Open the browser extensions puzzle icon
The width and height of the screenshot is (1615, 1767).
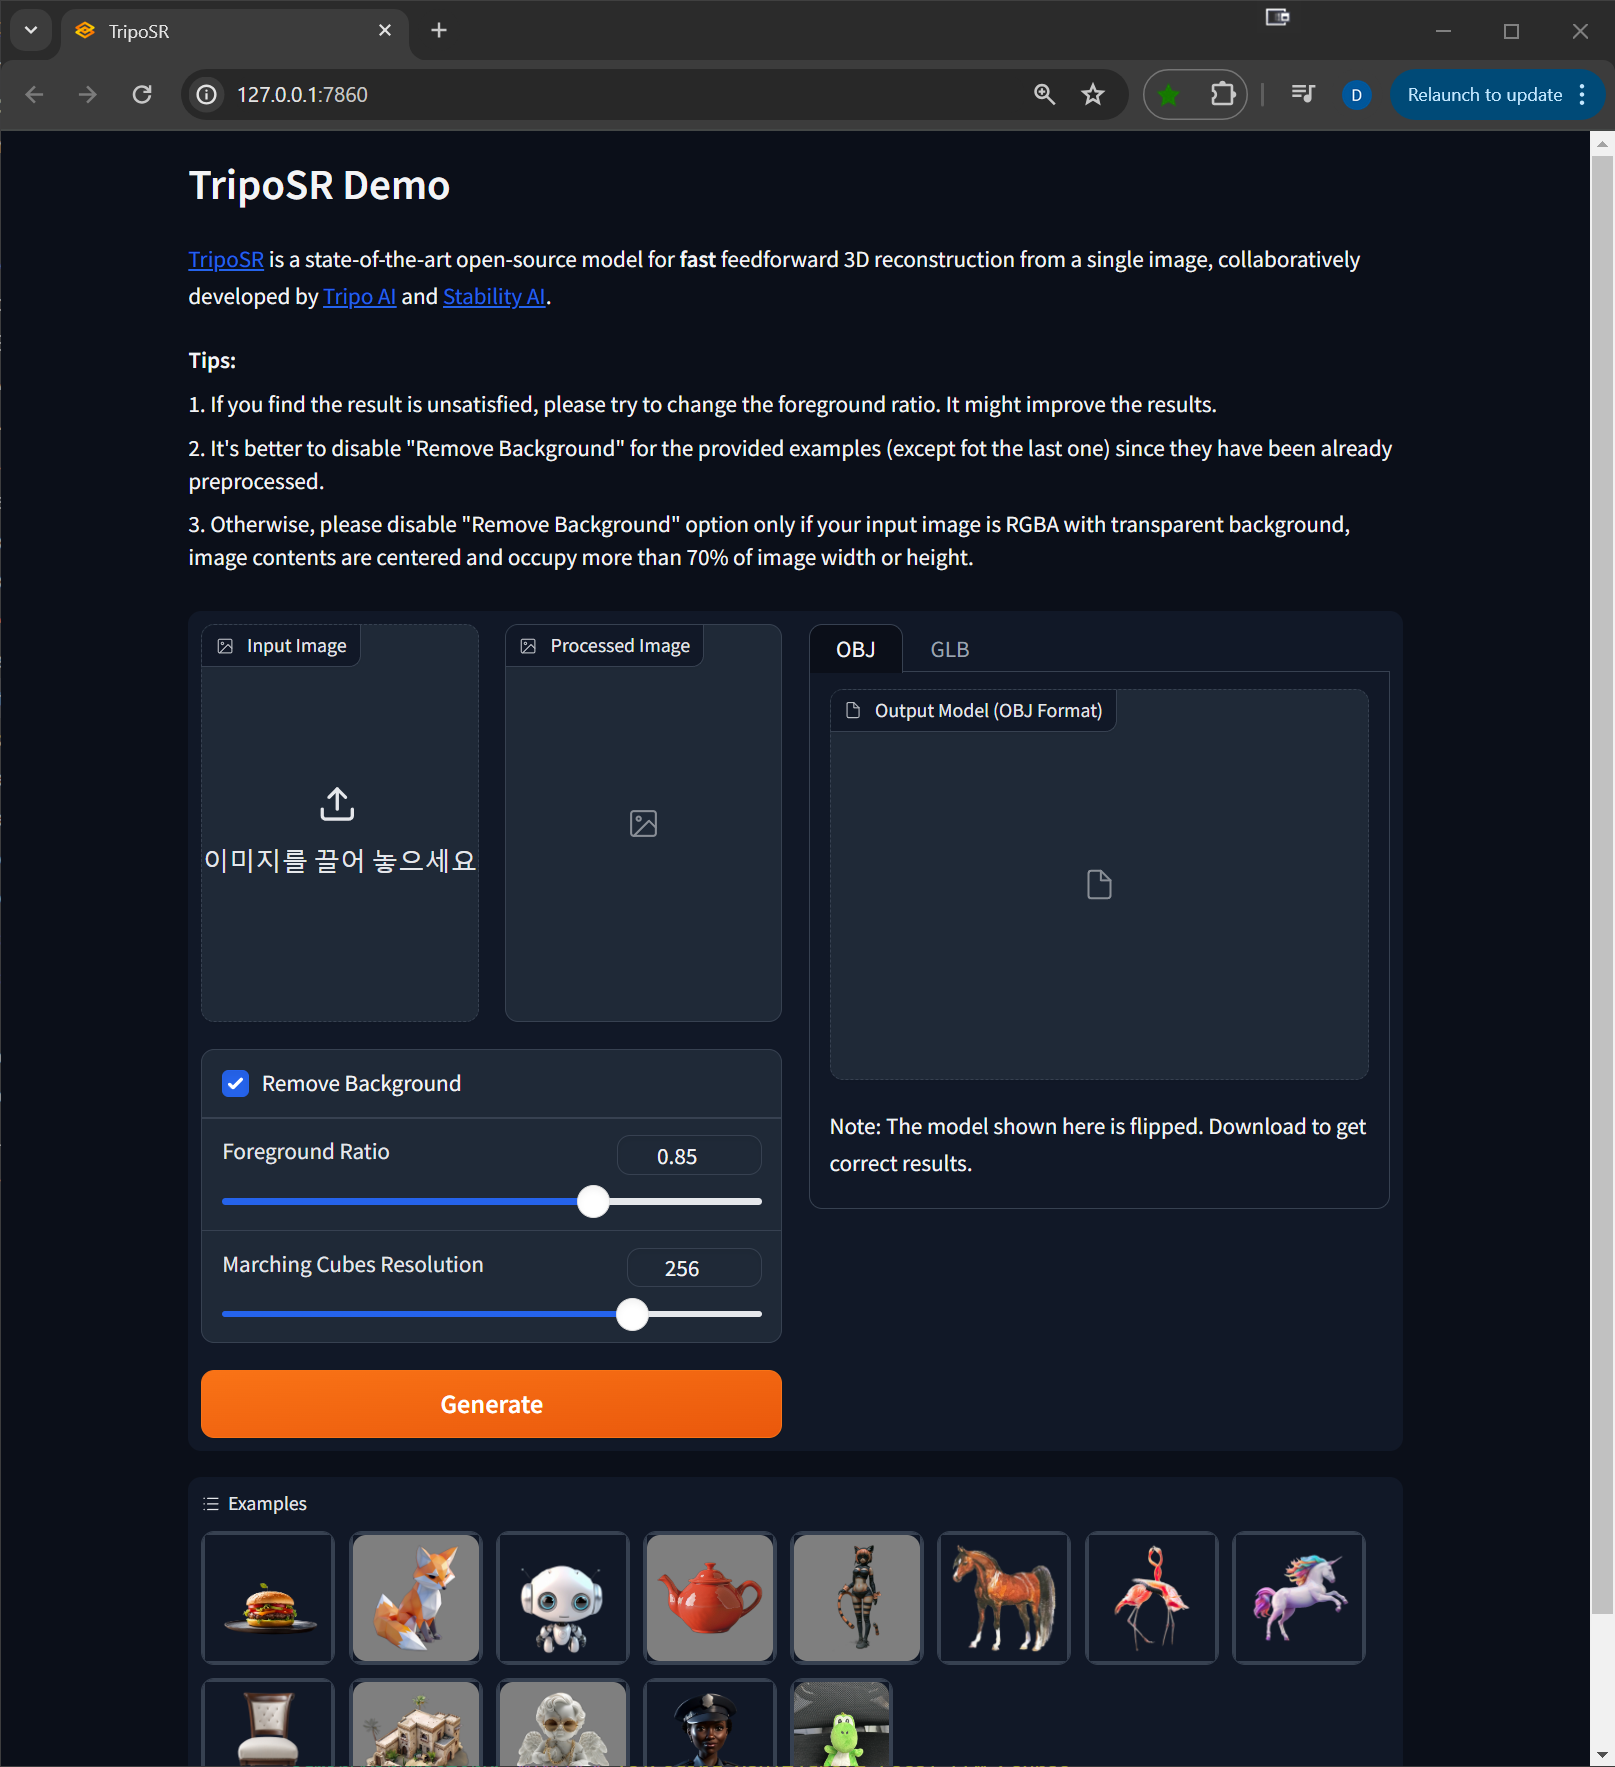(x=1222, y=94)
